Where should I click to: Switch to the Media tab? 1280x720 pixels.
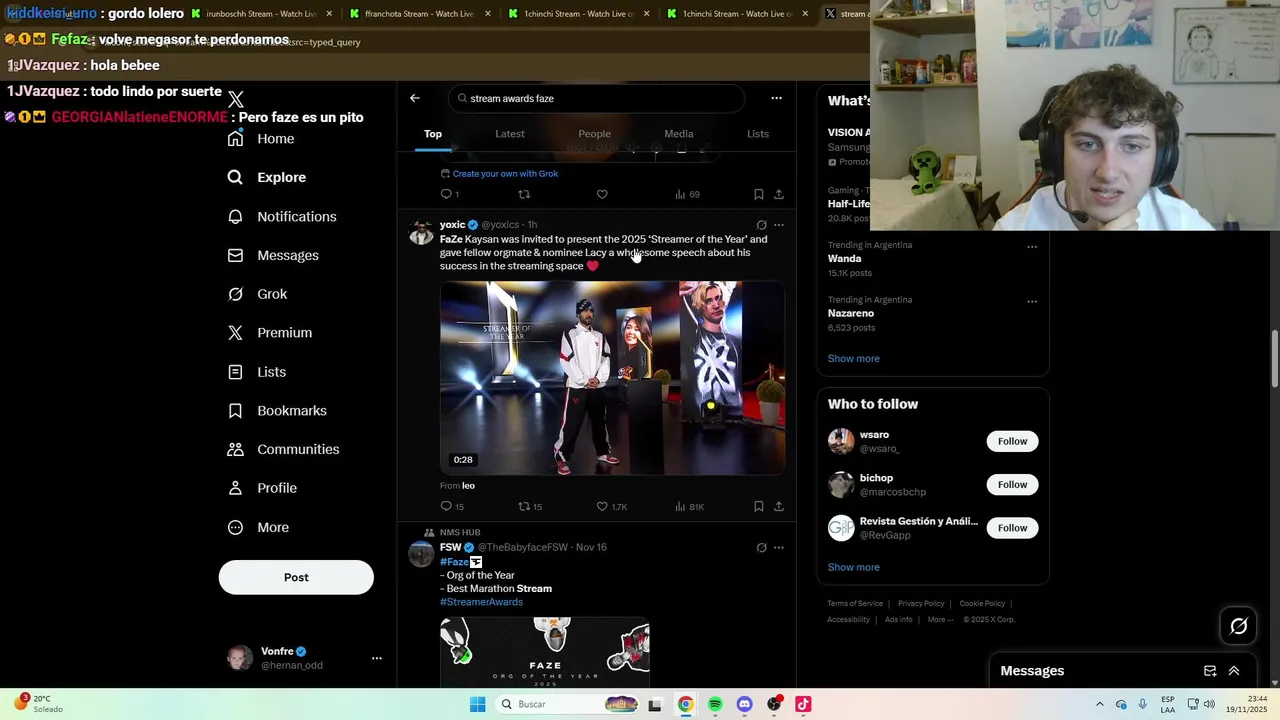coord(679,134)
